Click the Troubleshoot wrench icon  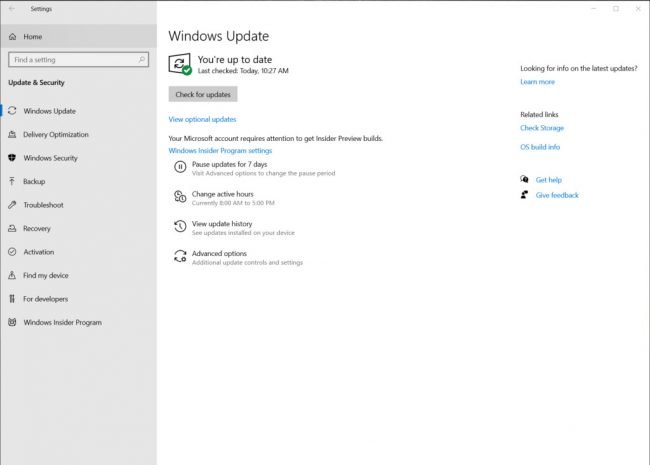pyautogui.click(x=12, y=205)
